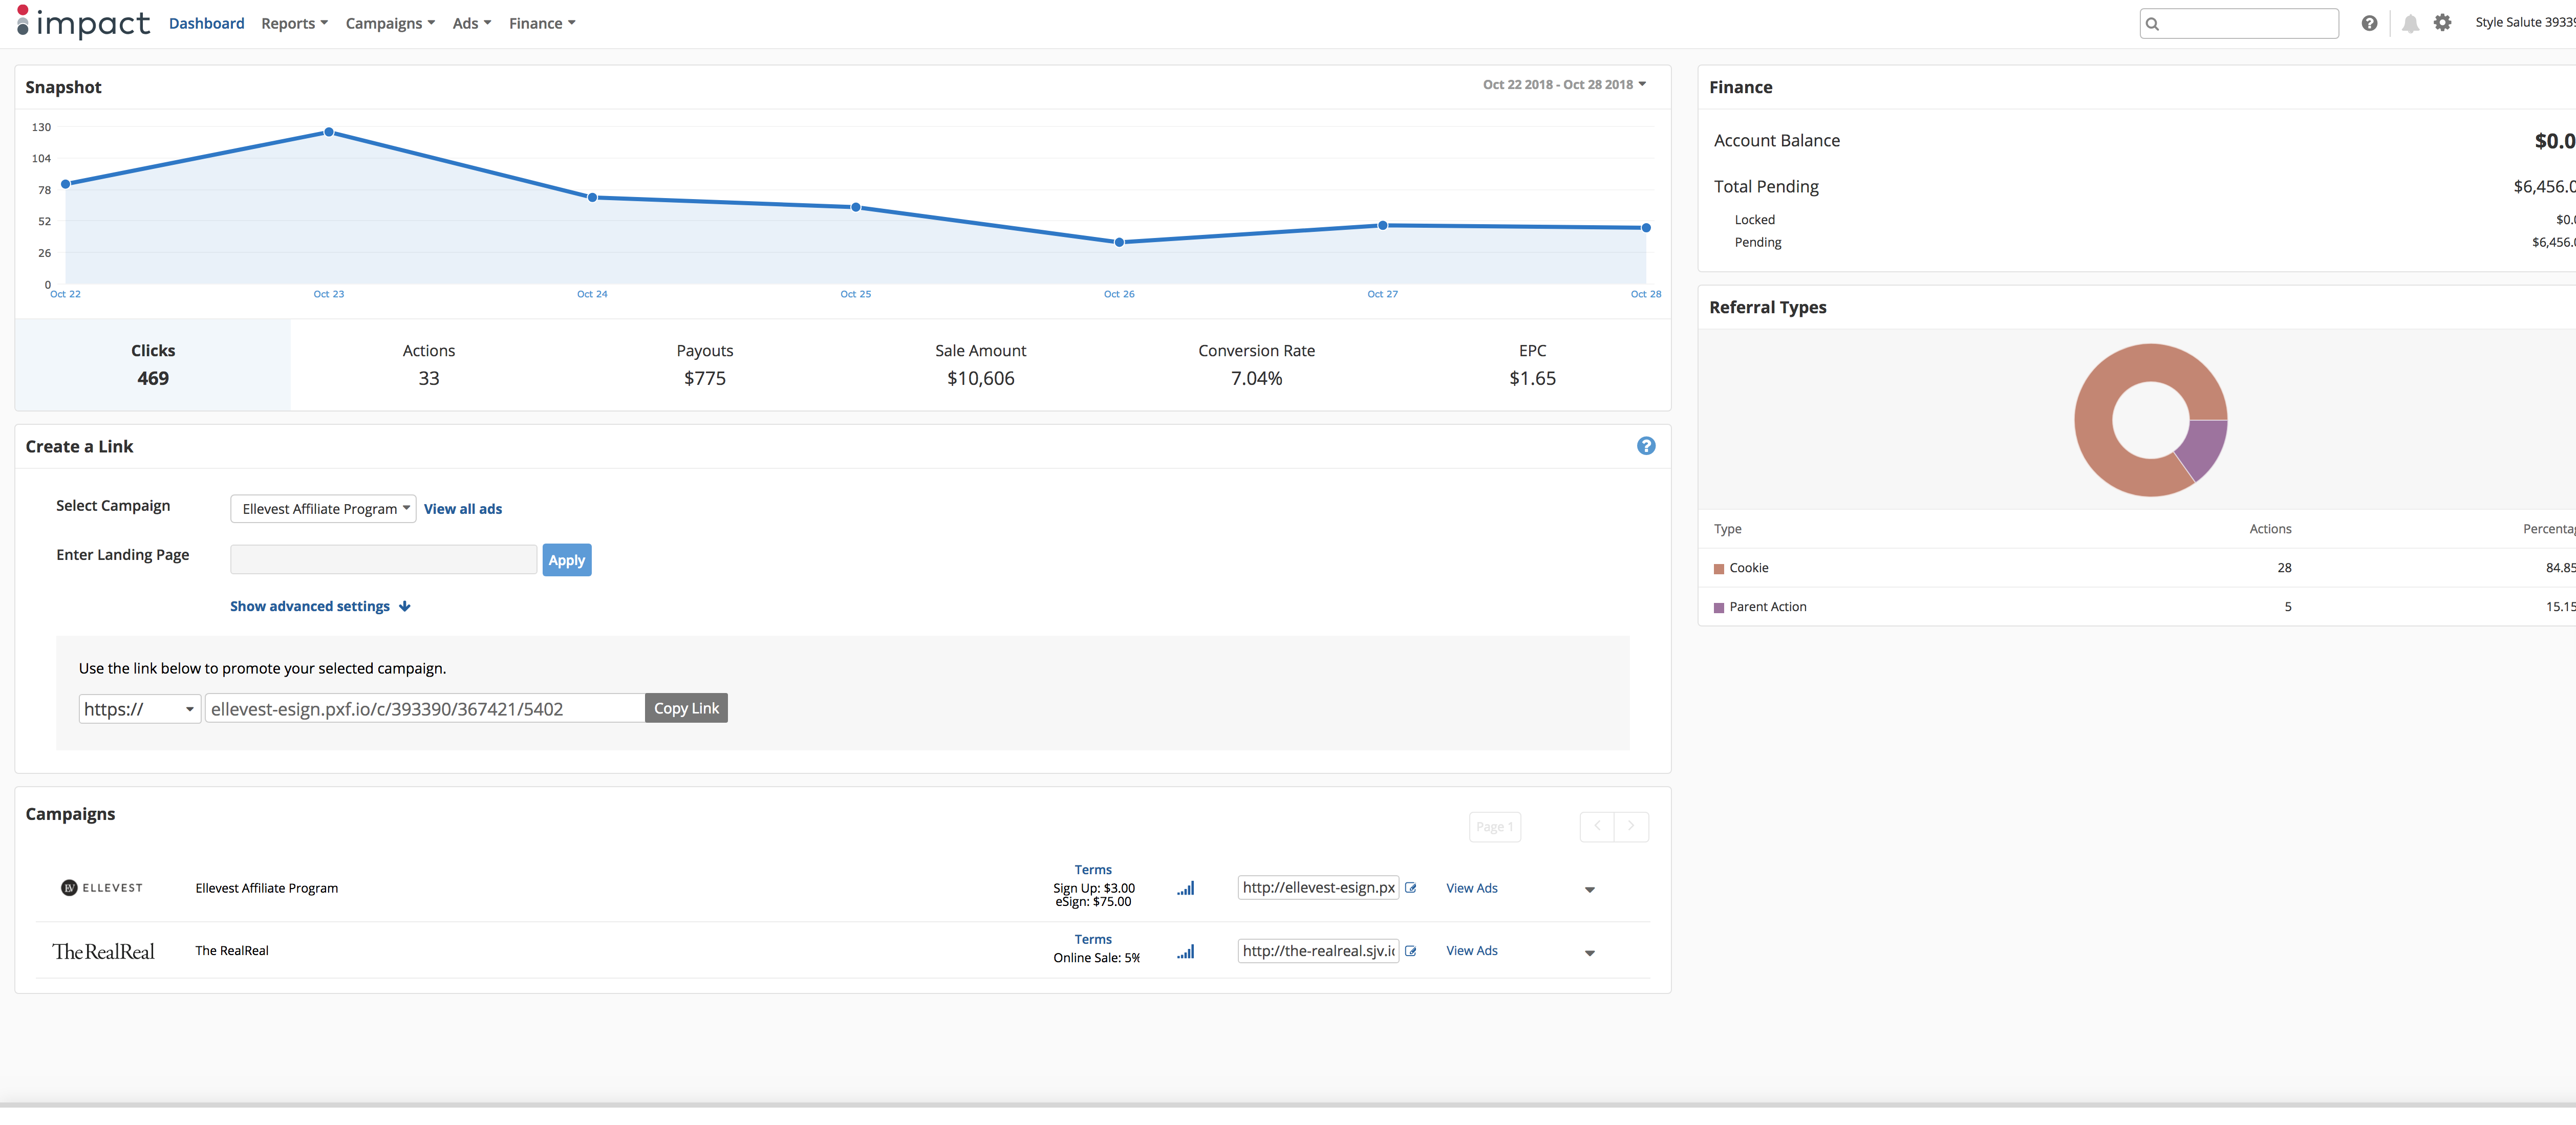View The RealReal stats bar-chart icon
2576x1125 pixels.
click(1185, 952)
